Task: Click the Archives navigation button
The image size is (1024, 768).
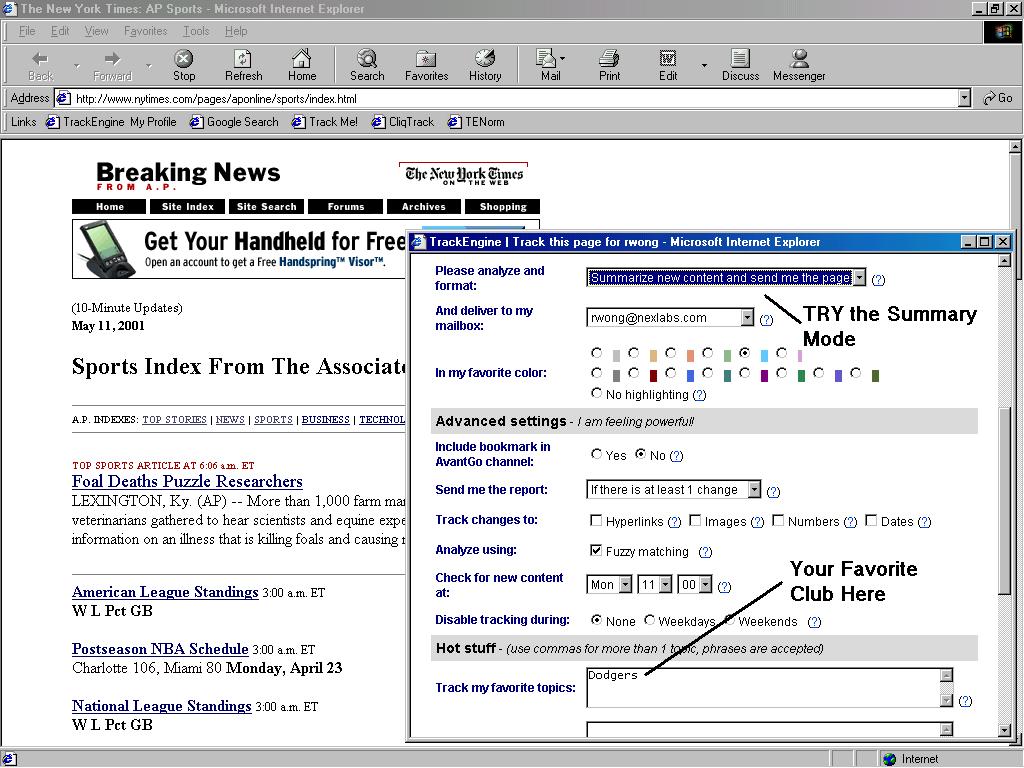Action: point(424,206)
